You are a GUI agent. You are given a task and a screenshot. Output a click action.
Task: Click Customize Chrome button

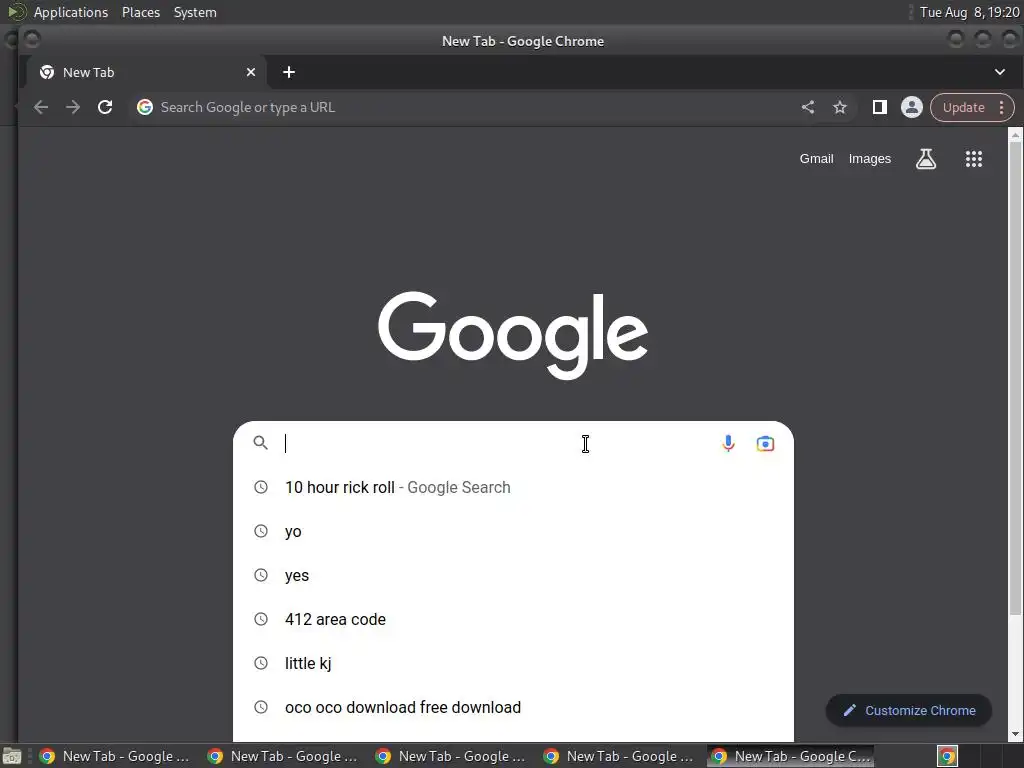[909, 711]
